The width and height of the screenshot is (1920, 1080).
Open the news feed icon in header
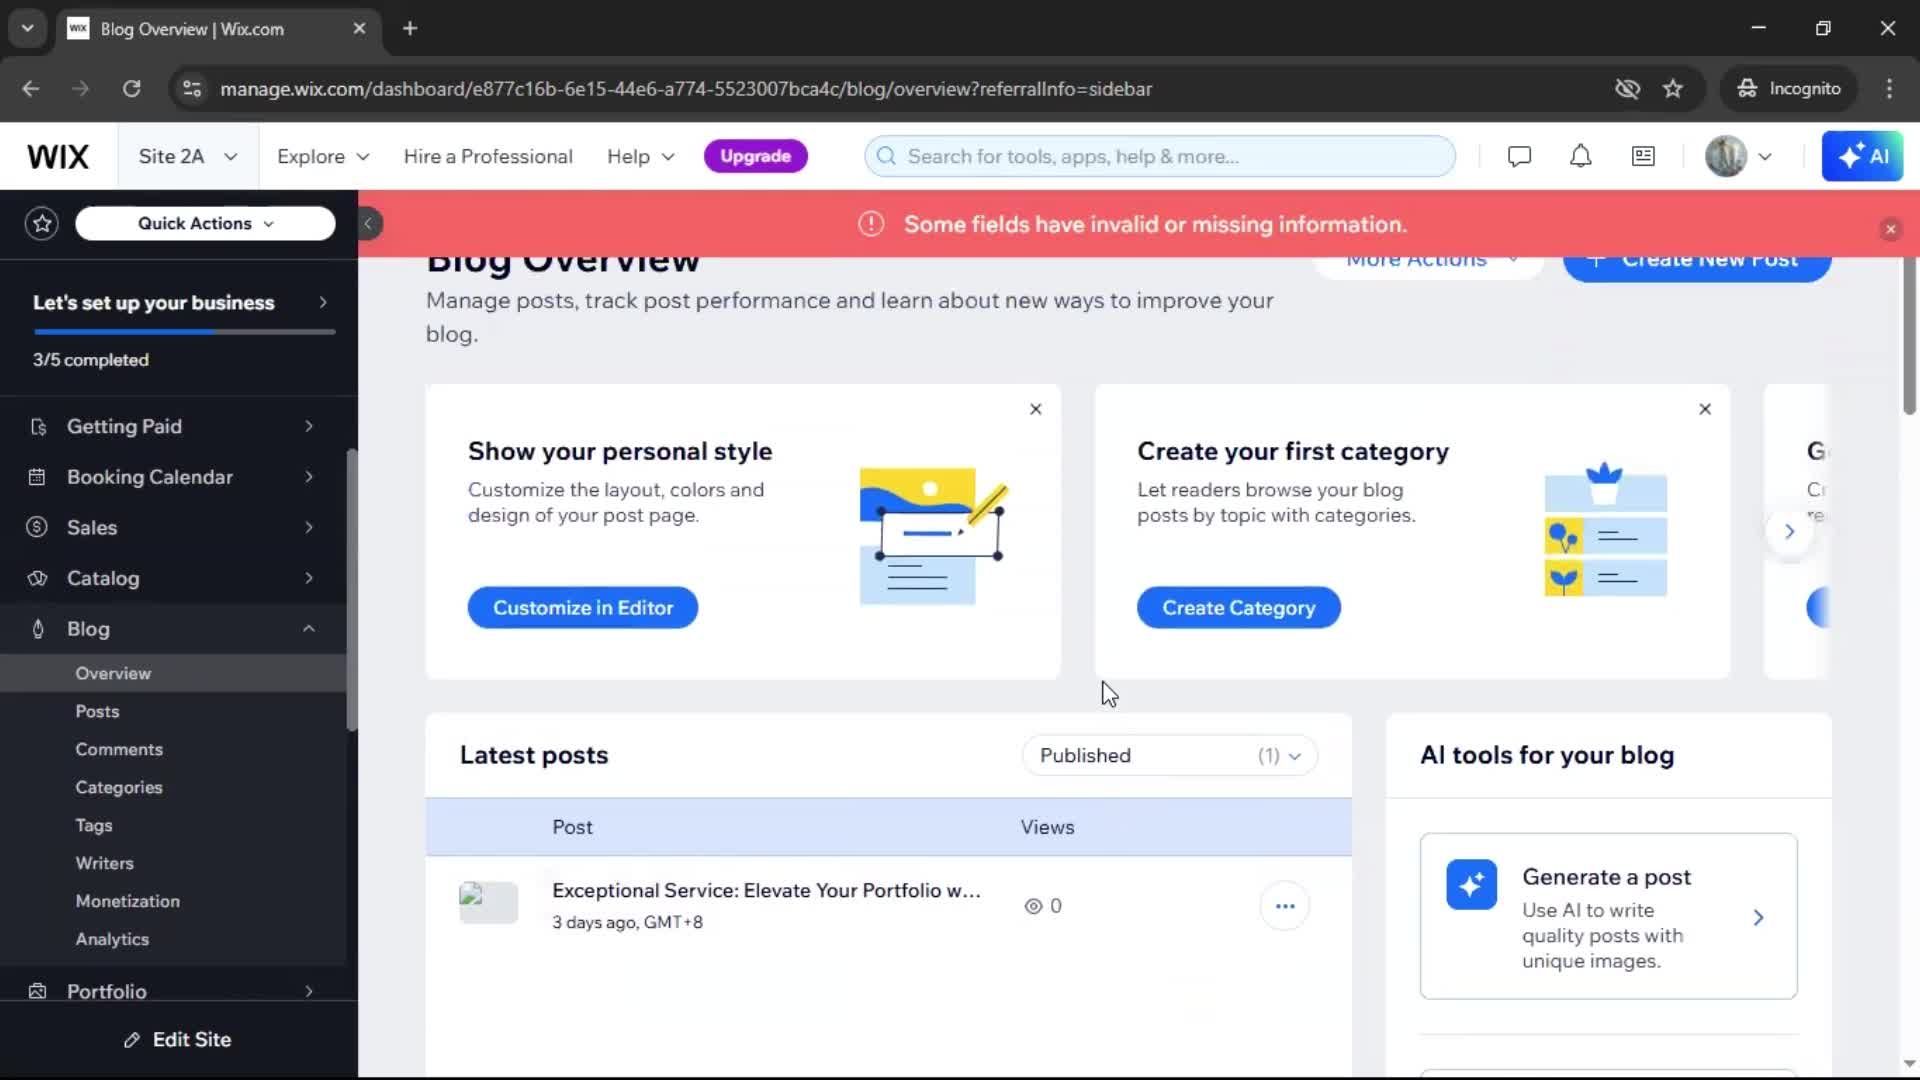point(1643,156)
